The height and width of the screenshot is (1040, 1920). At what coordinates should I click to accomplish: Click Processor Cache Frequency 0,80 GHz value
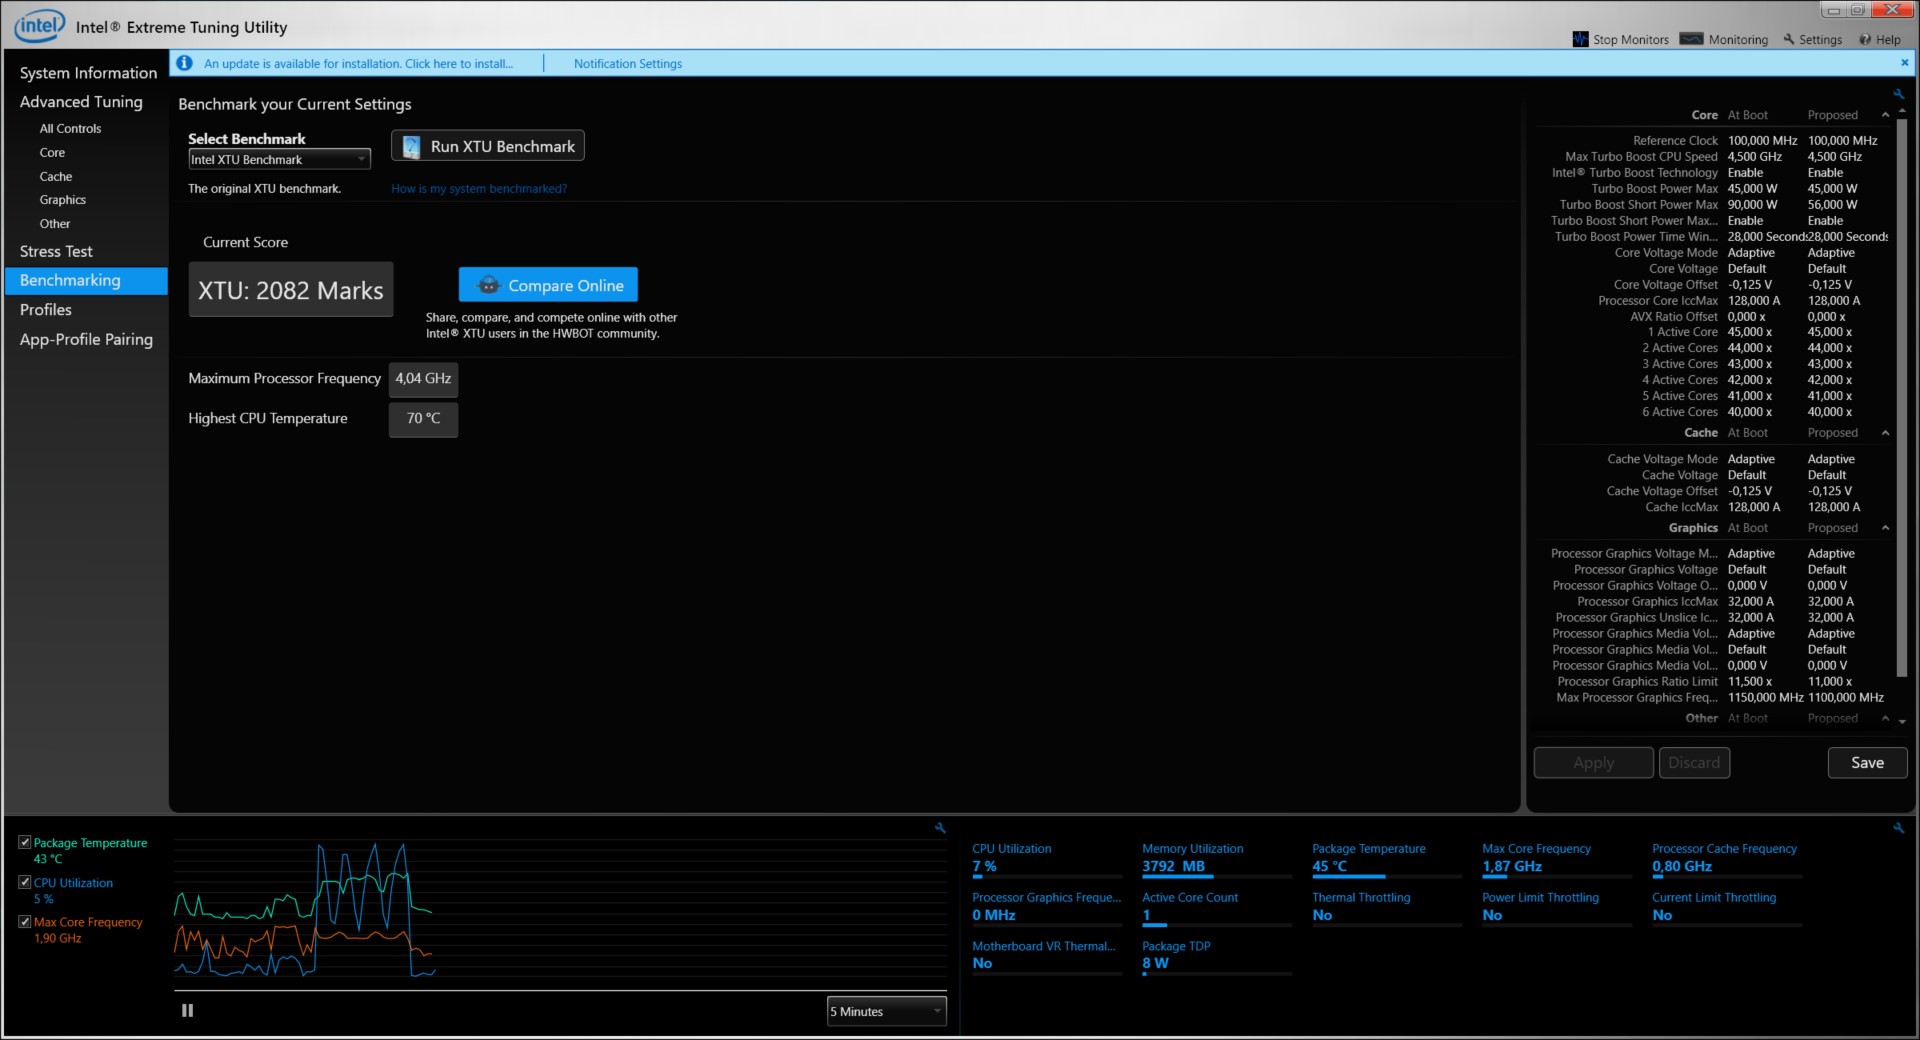point(1682,867)
